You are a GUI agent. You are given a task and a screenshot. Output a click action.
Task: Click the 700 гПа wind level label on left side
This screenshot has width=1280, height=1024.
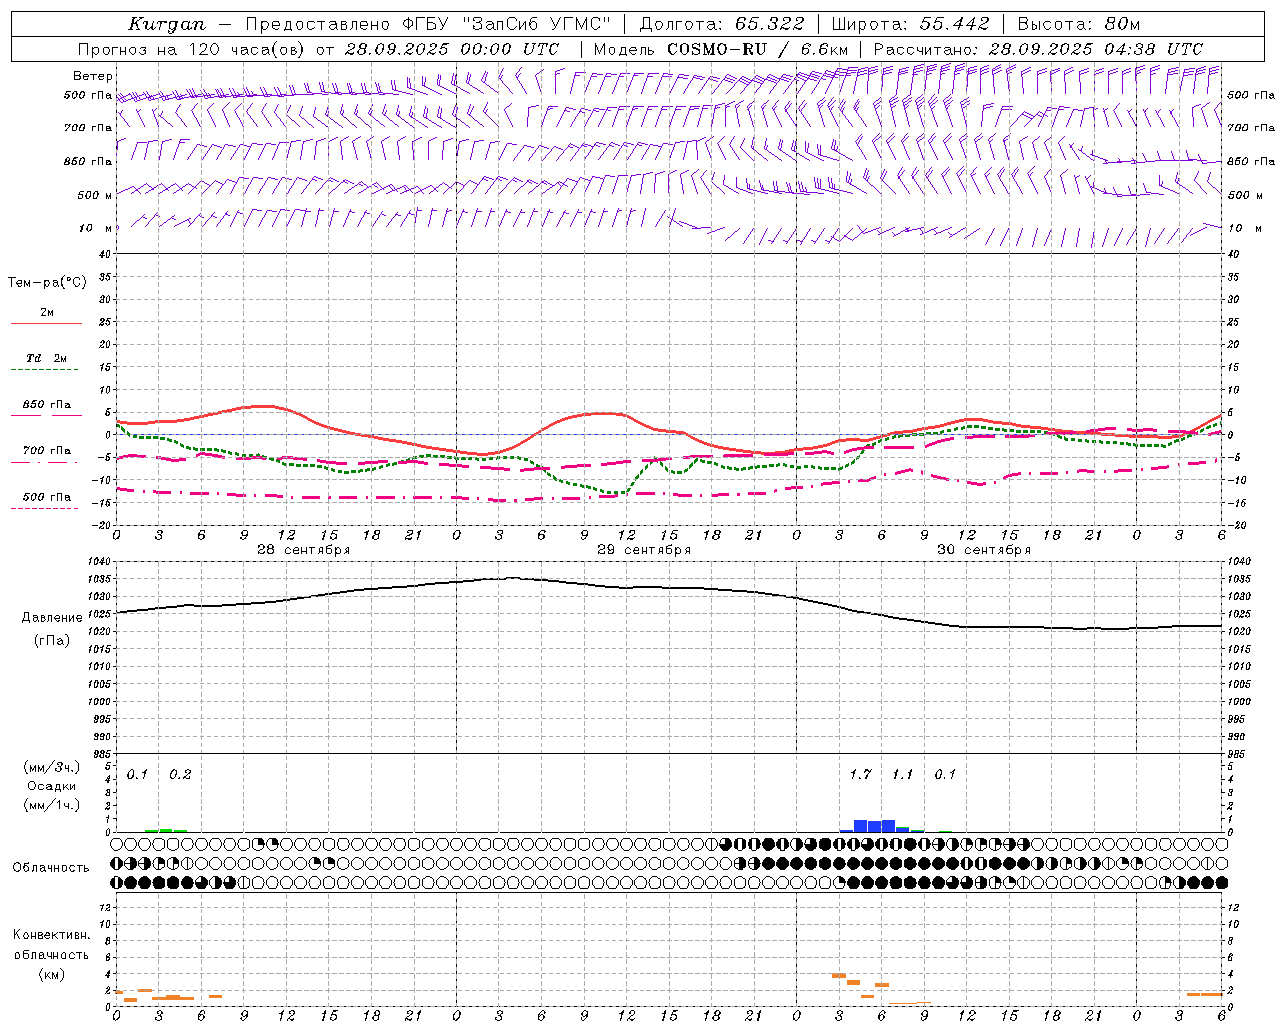(88, 128)
